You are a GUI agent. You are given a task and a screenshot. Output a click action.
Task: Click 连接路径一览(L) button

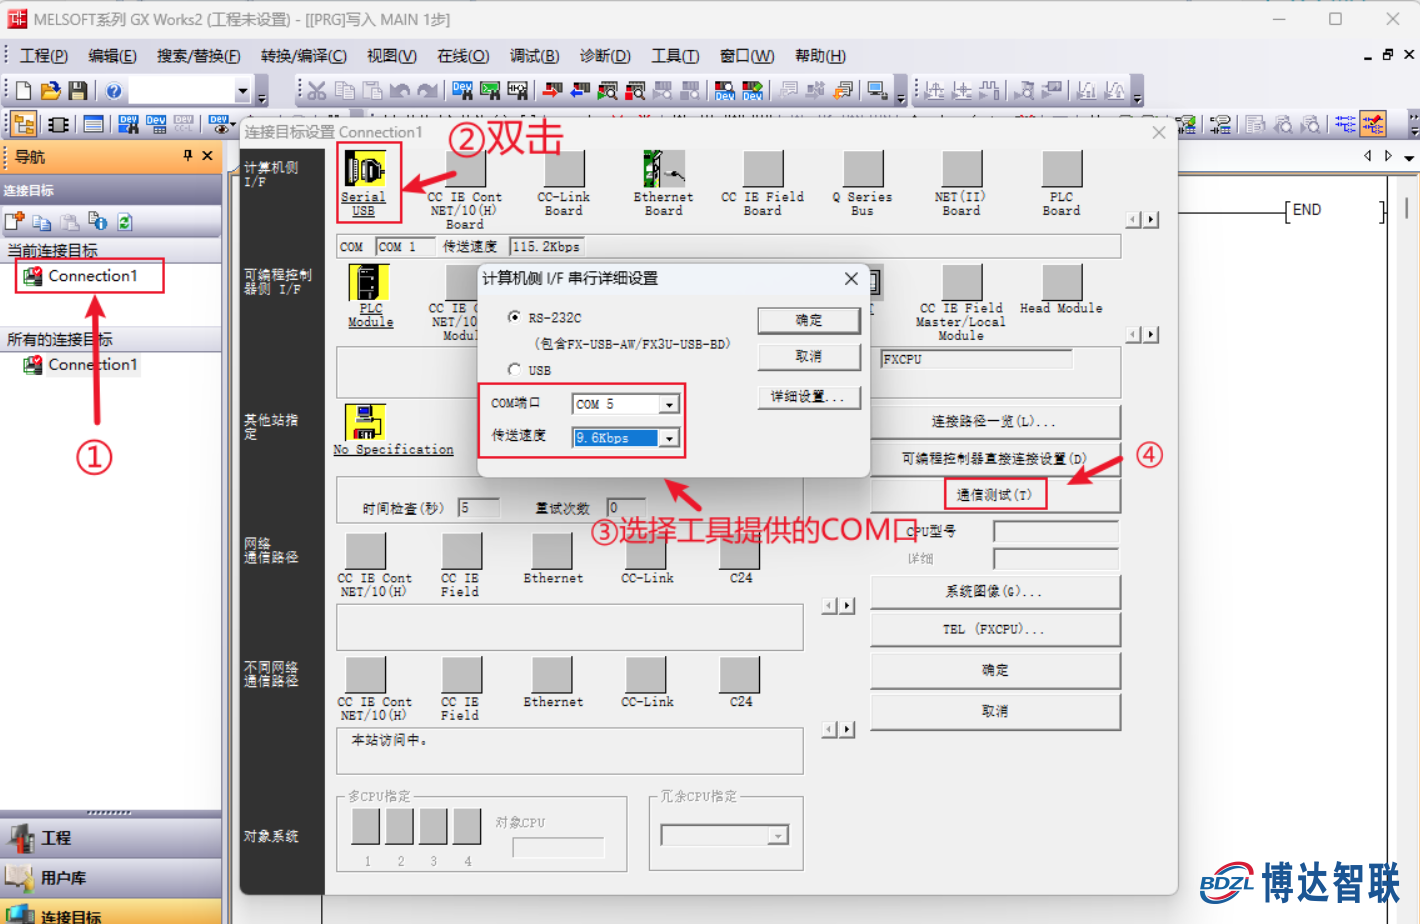[x=995, y=422]
